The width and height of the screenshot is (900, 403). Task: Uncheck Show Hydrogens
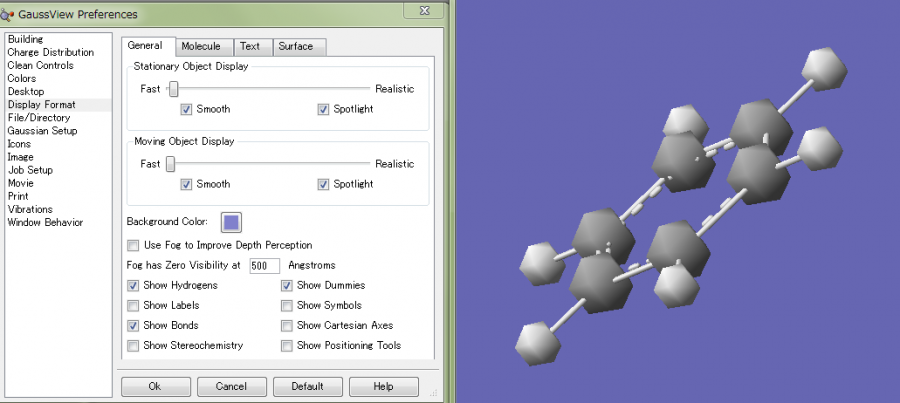tap(133, 286)
